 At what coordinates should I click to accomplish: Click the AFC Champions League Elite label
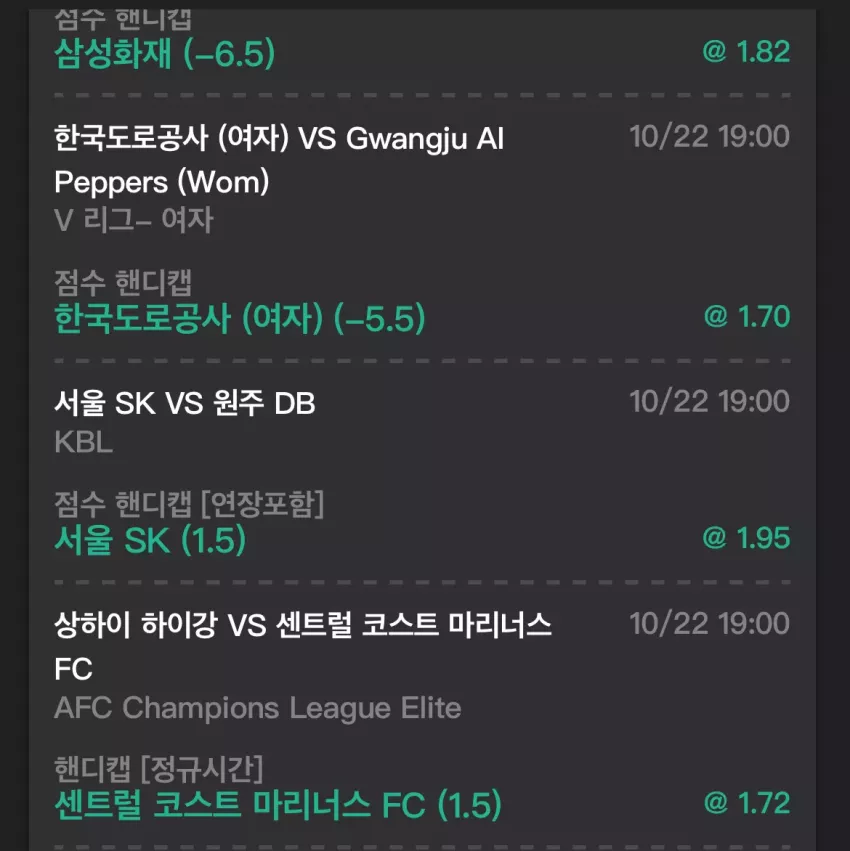point(258,708)
